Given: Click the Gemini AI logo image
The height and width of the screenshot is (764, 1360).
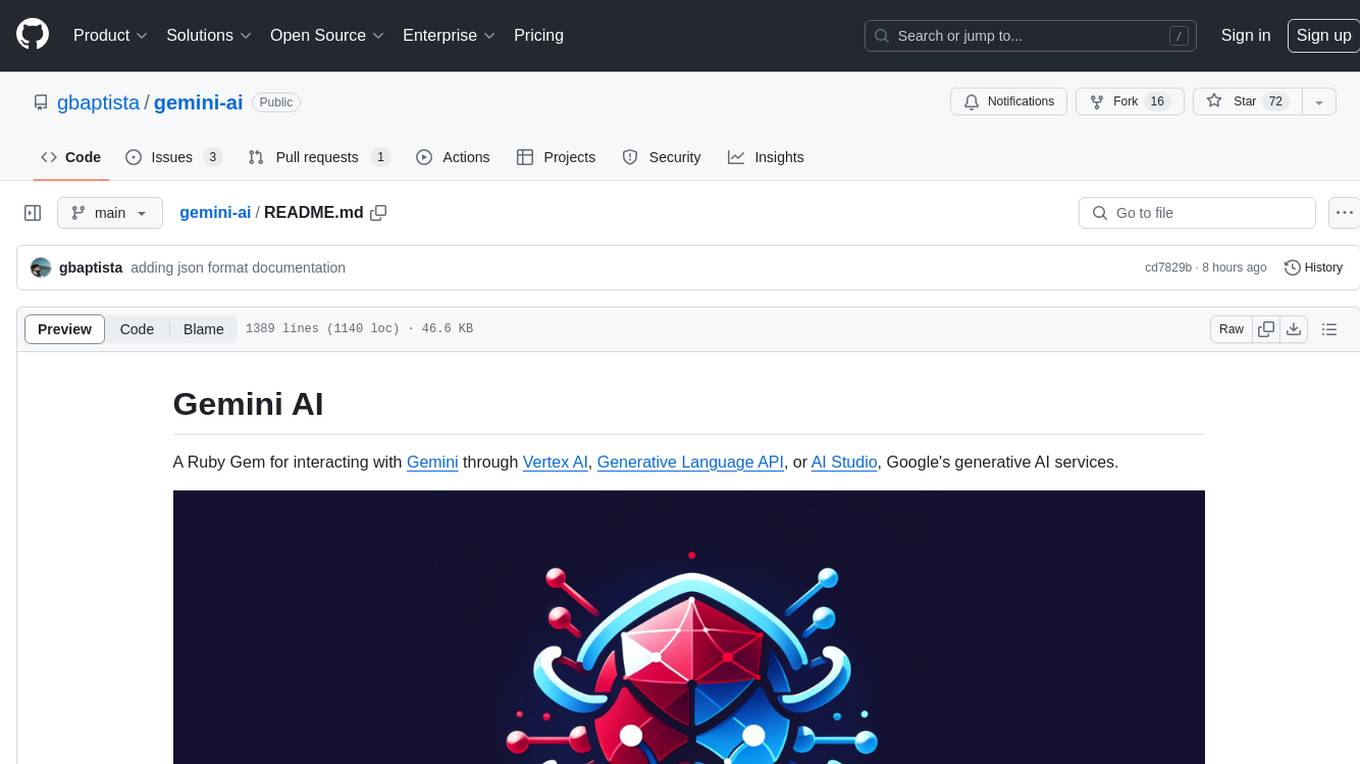Looking at the screenshot, I should [689, 627].
